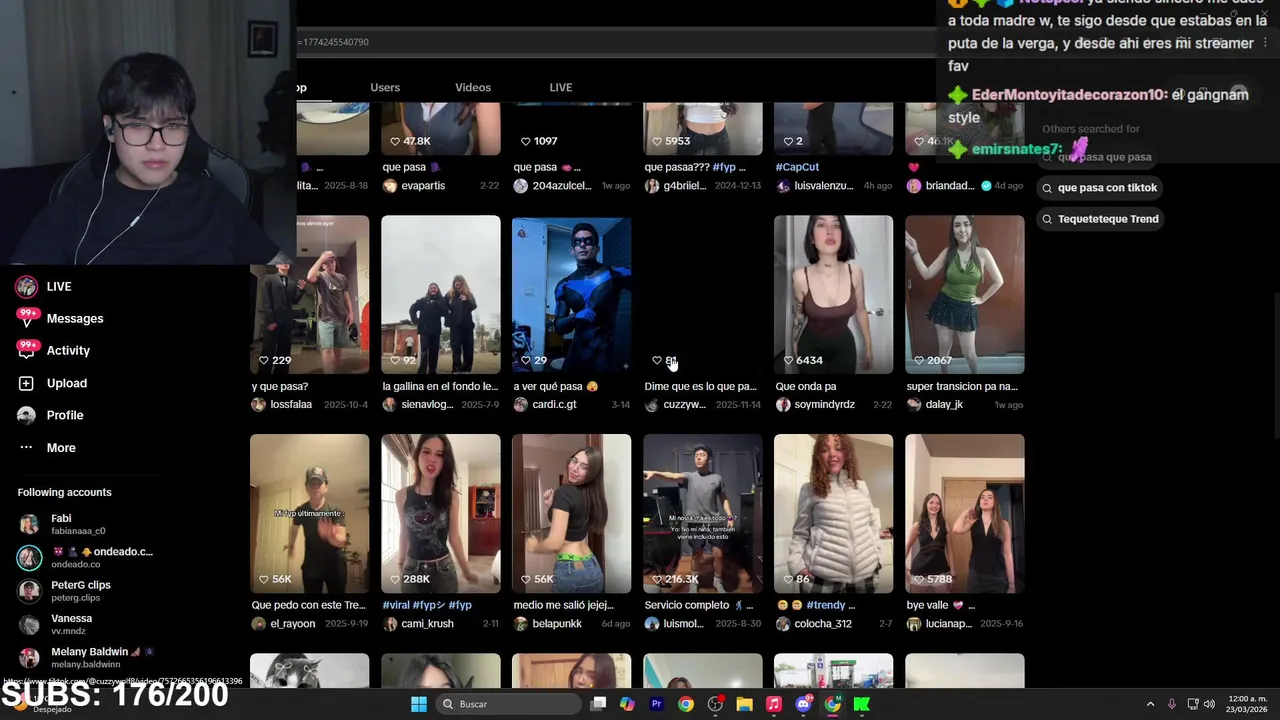Click the #CapCut hashtag caption
Viewport: 1280px width, 720px height.
click(797, 167)
